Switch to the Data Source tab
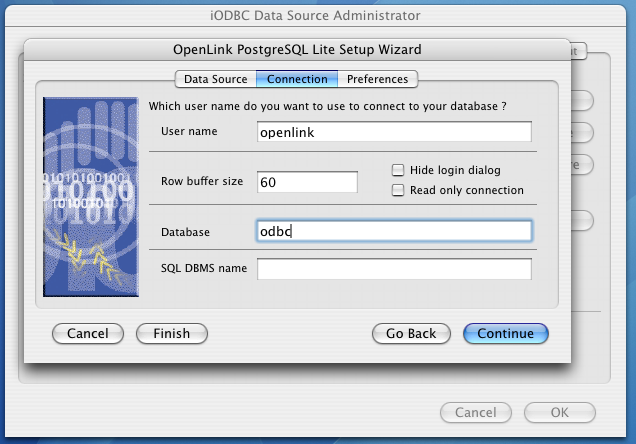The width and height of the screenshot is (636, 444). click(x=215, y=79)
